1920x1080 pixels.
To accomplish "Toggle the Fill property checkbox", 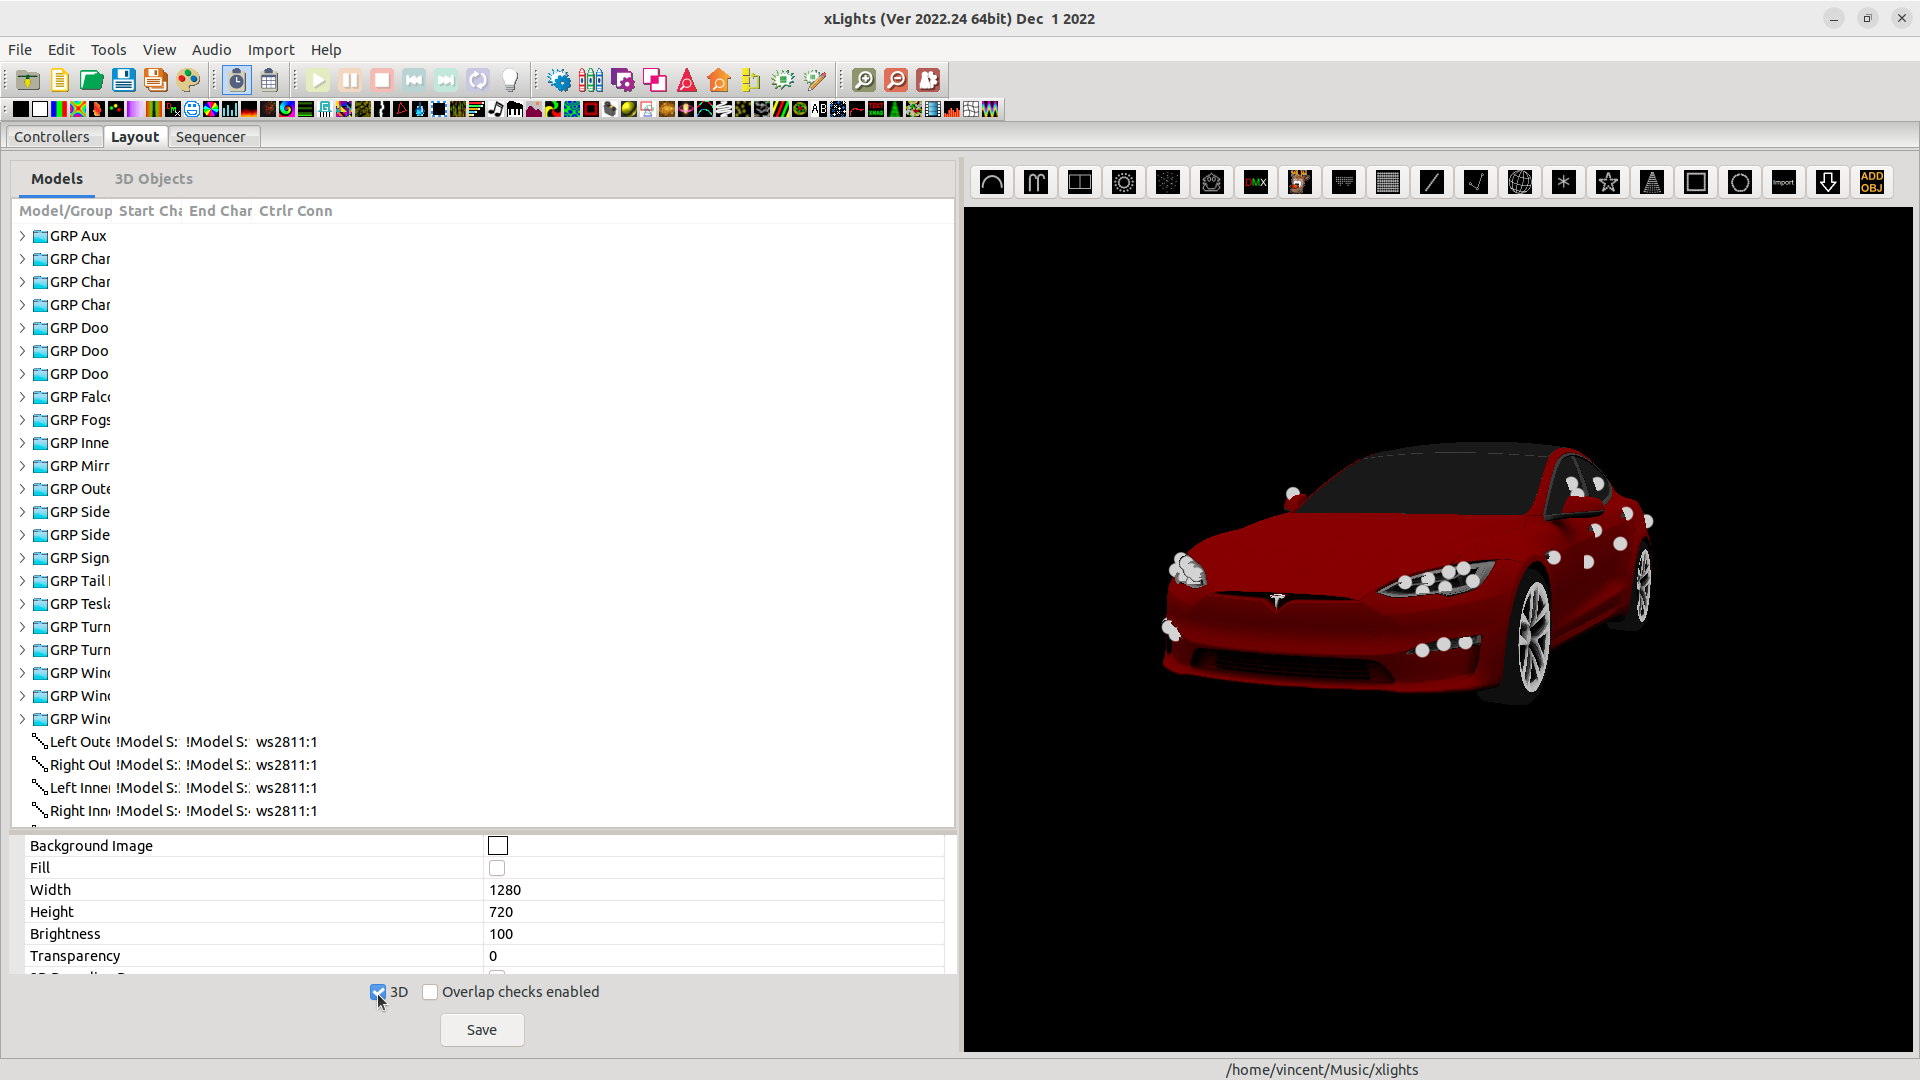I will coord(497,868).
